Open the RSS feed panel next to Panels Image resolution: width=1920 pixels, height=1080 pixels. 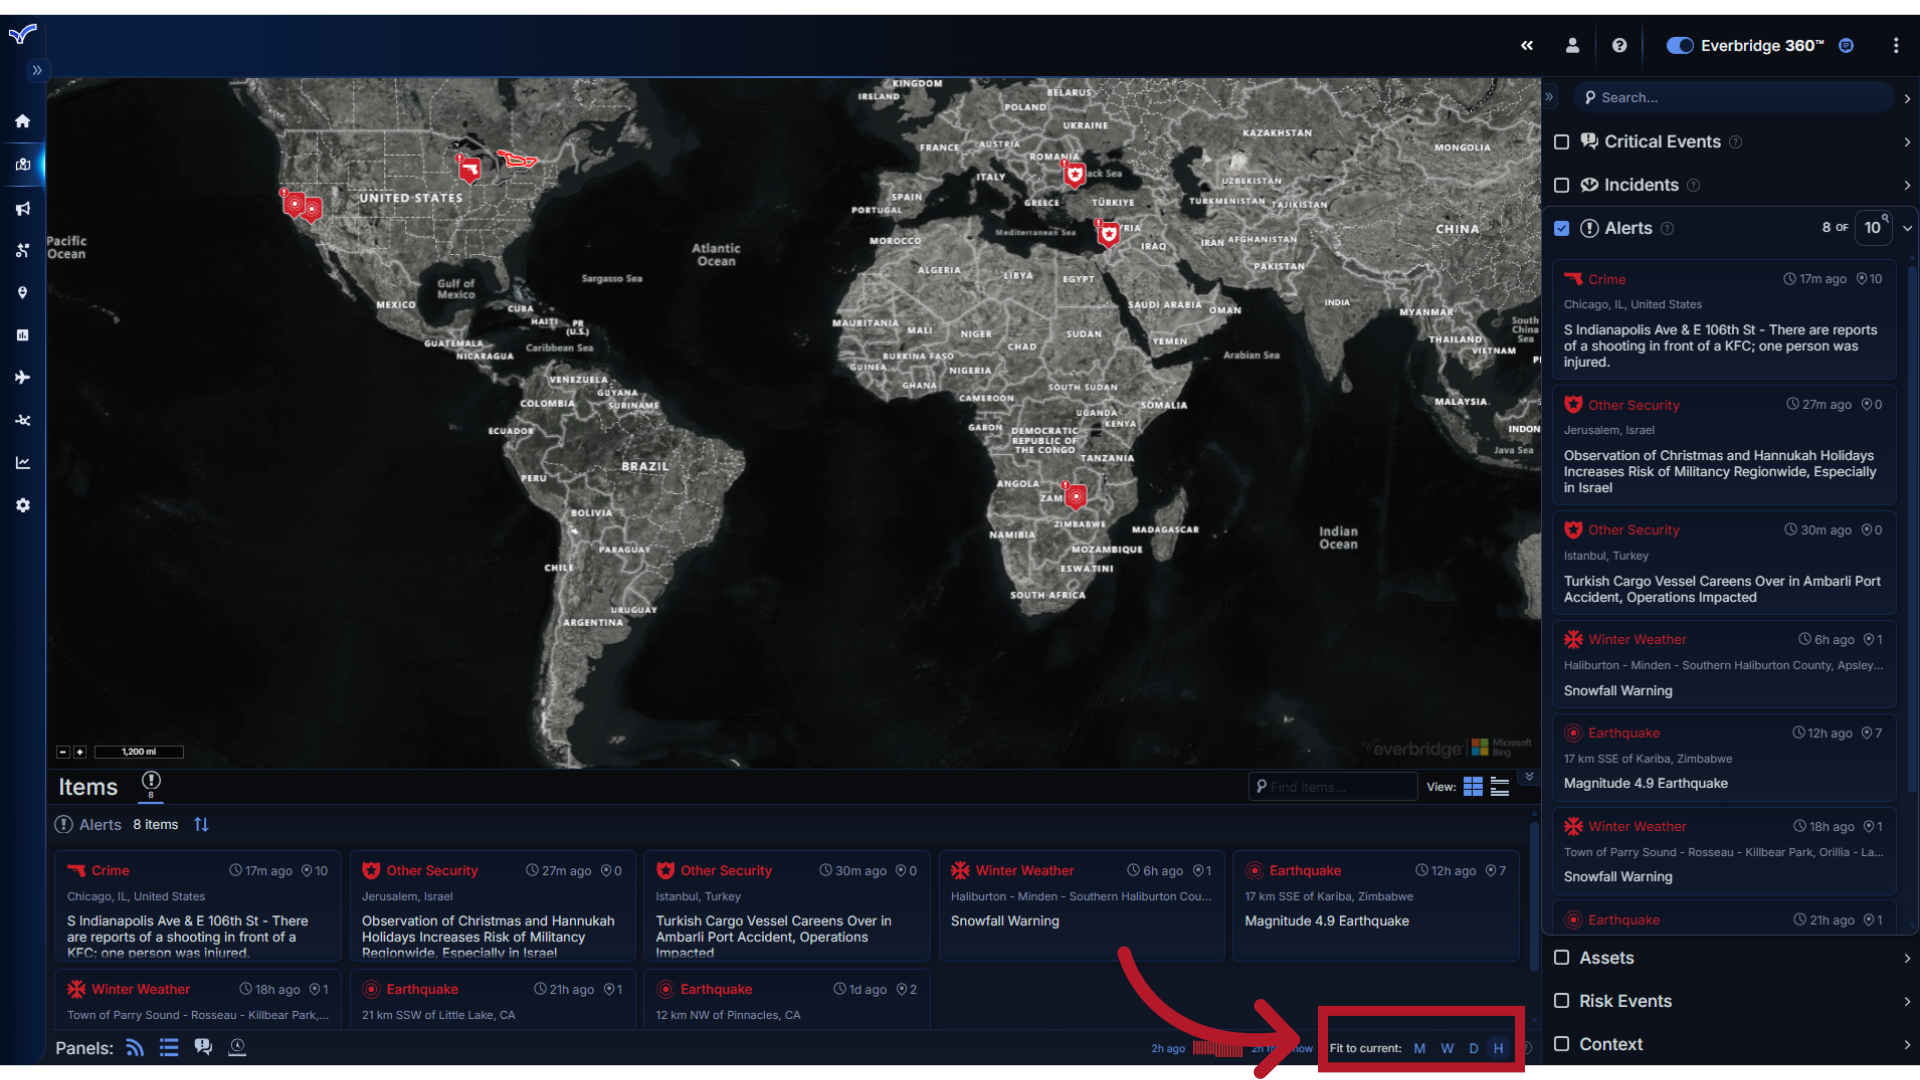tap(134, 1047)
